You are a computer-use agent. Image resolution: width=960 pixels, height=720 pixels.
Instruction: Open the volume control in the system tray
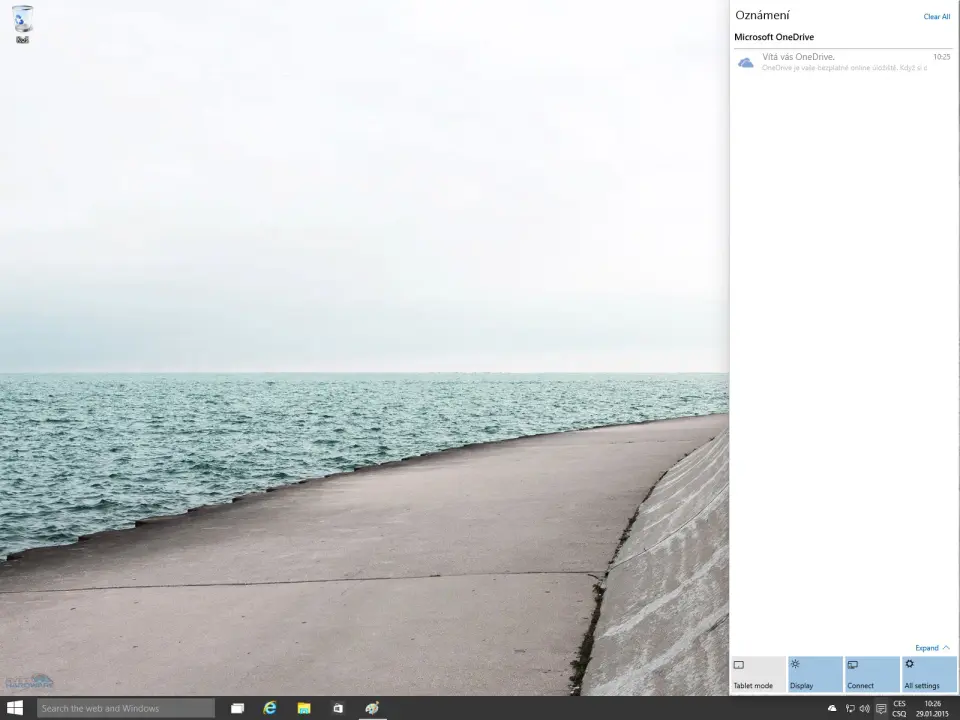tap(864, 708)
